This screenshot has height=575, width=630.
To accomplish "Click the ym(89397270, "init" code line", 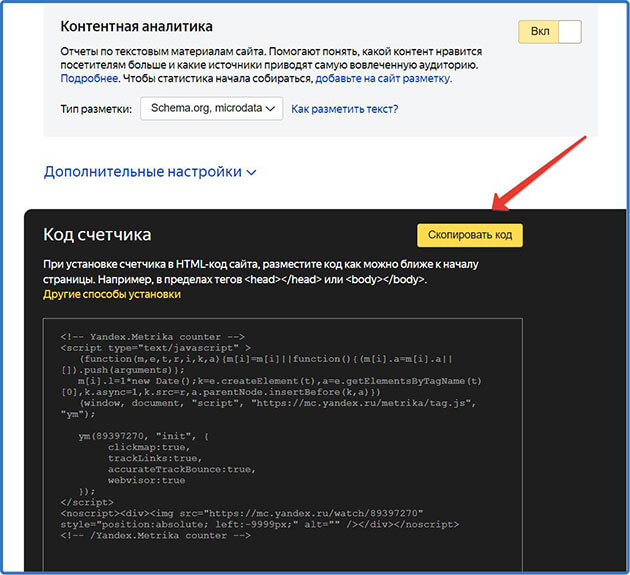I will tap(144, 436).
